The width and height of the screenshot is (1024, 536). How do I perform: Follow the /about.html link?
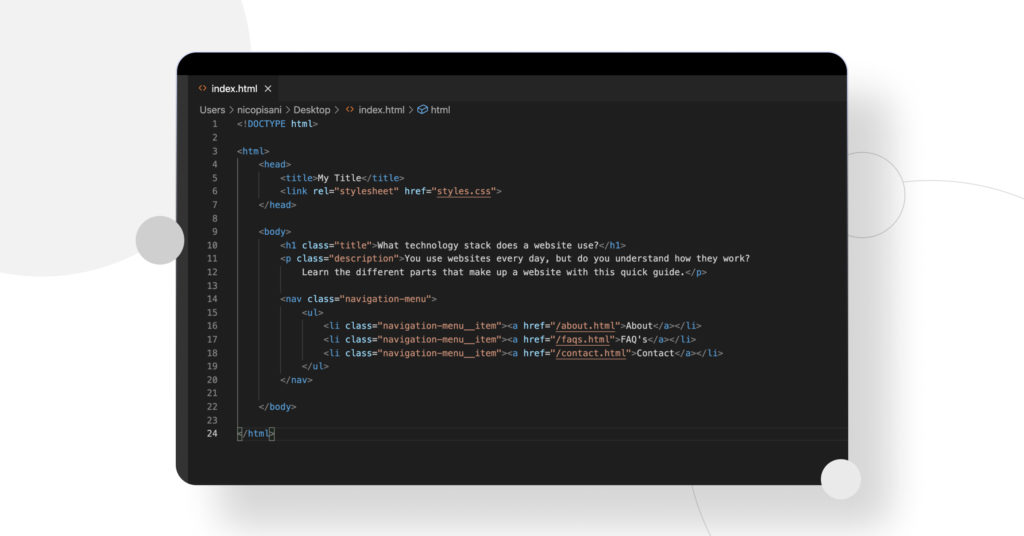(586, 326)
